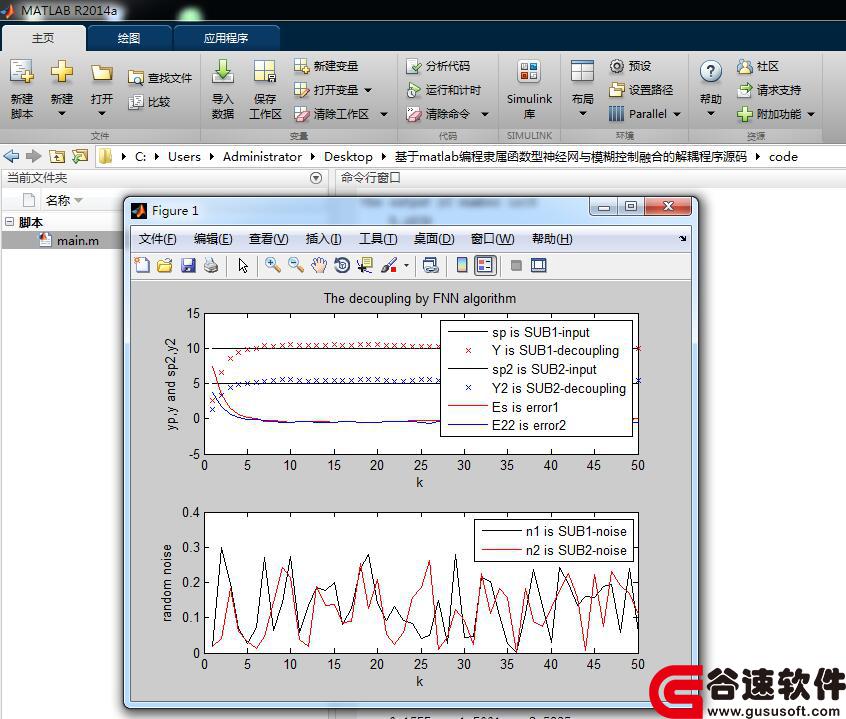This screenshot has height=719, width=846.
Task: Expand the Open (打开) dropdown arrow
Action: [102, 114]
